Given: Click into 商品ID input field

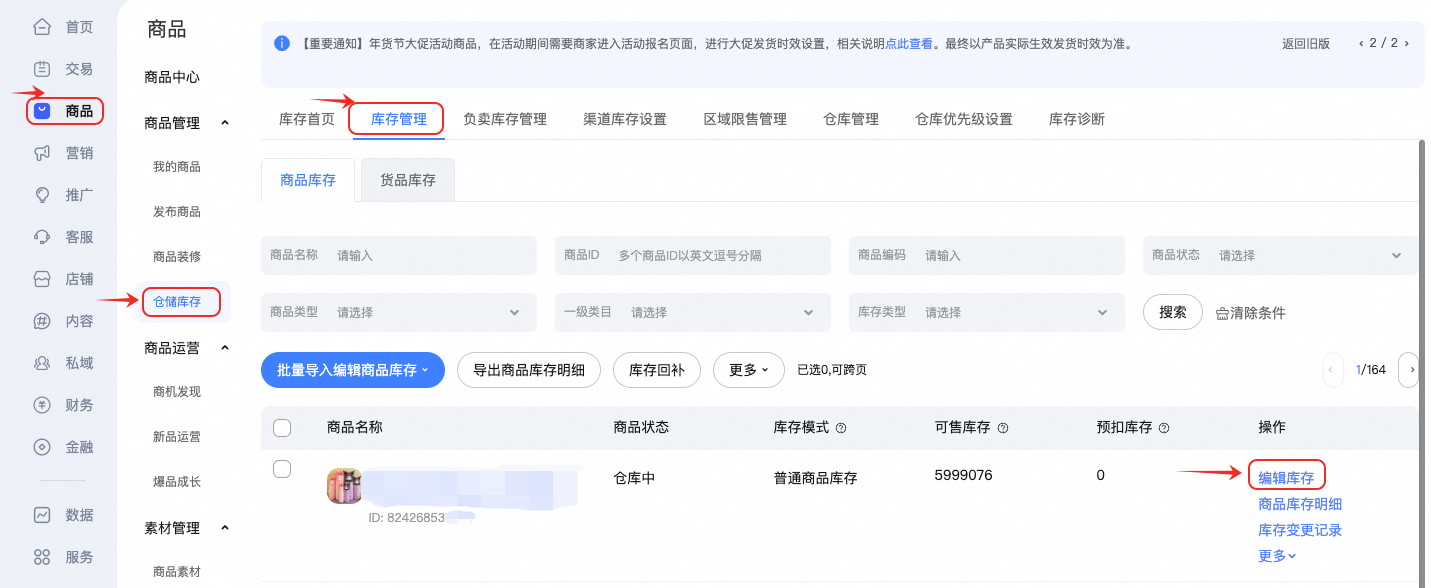Looking at the screenshot, I should (693, 255).
